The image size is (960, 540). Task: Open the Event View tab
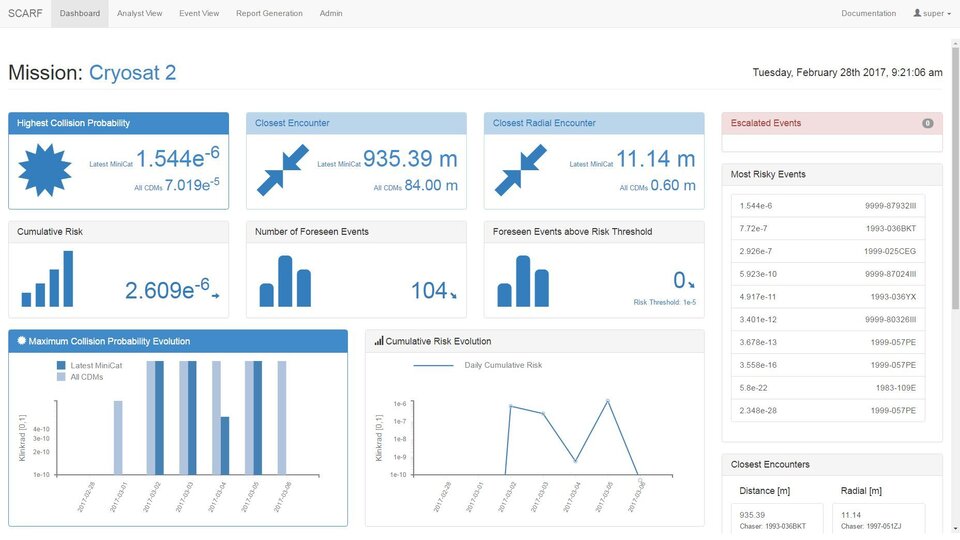(199, 13)
